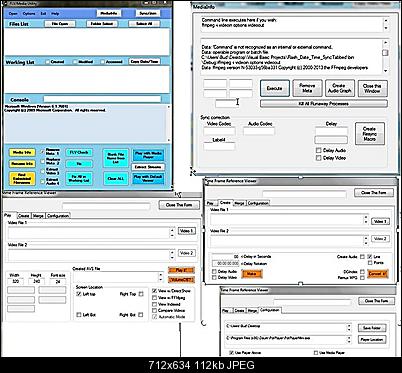Click the Execute button in MediaInfo window
This screenshot has width=402, height=373.
[275, 88]
